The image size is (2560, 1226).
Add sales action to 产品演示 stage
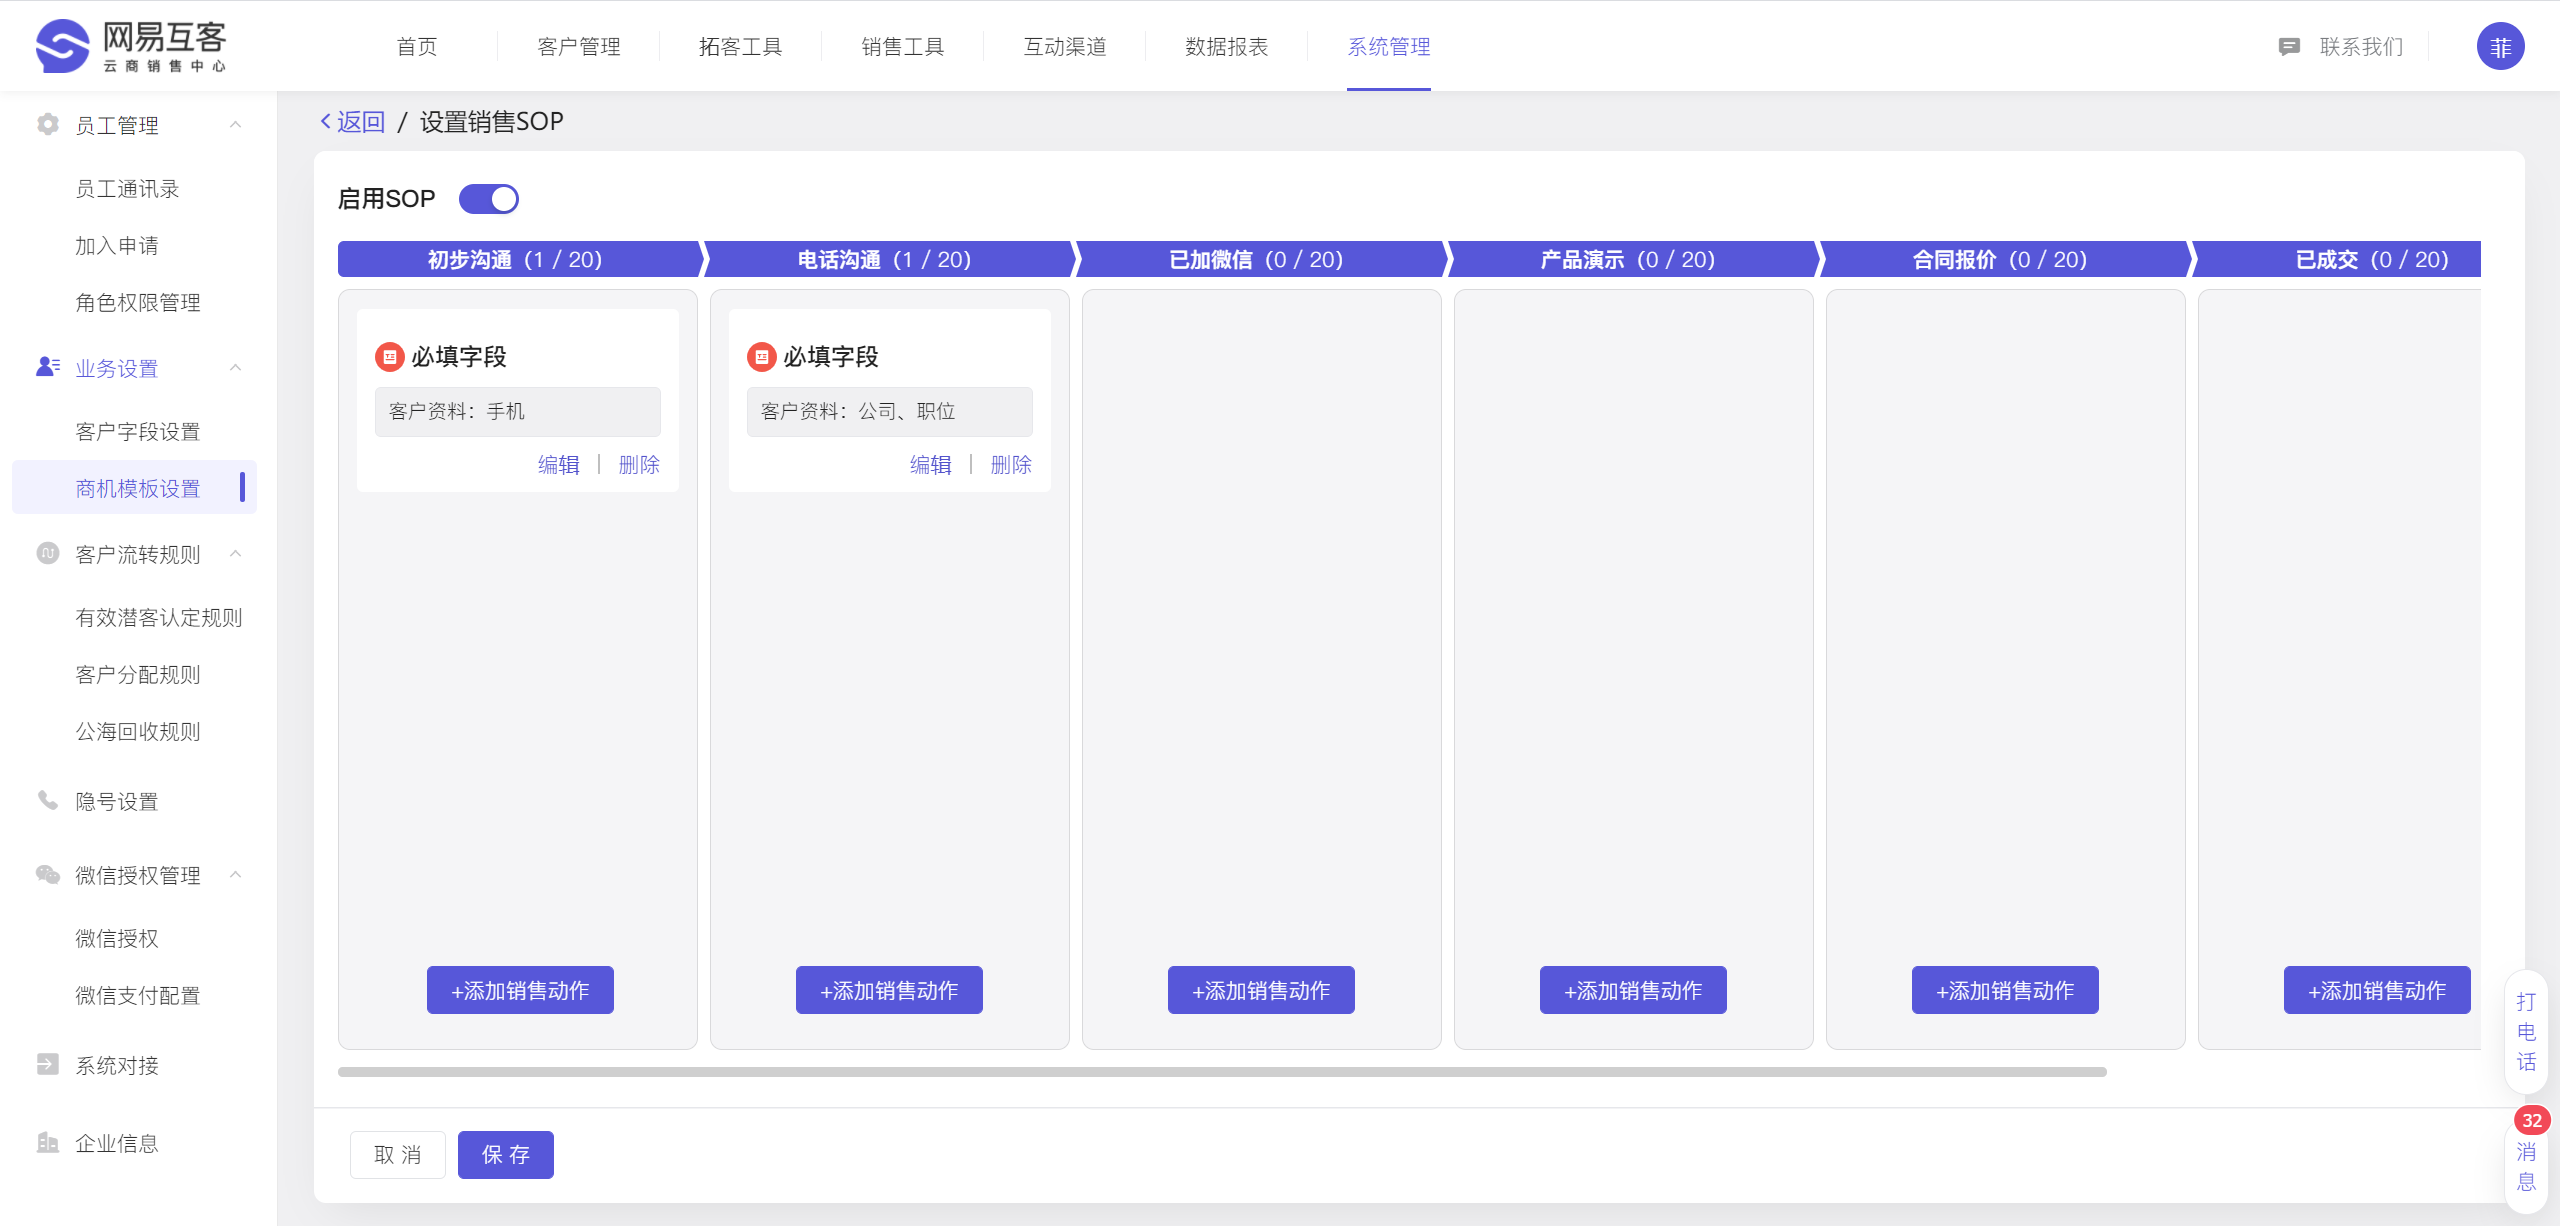point(1633,990)
